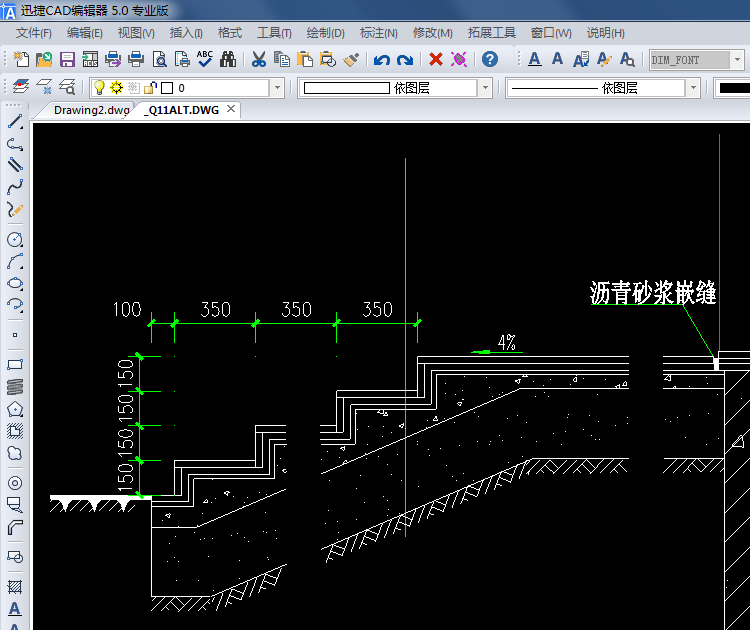Expand the layer 0 dropdown

(277, 88)
